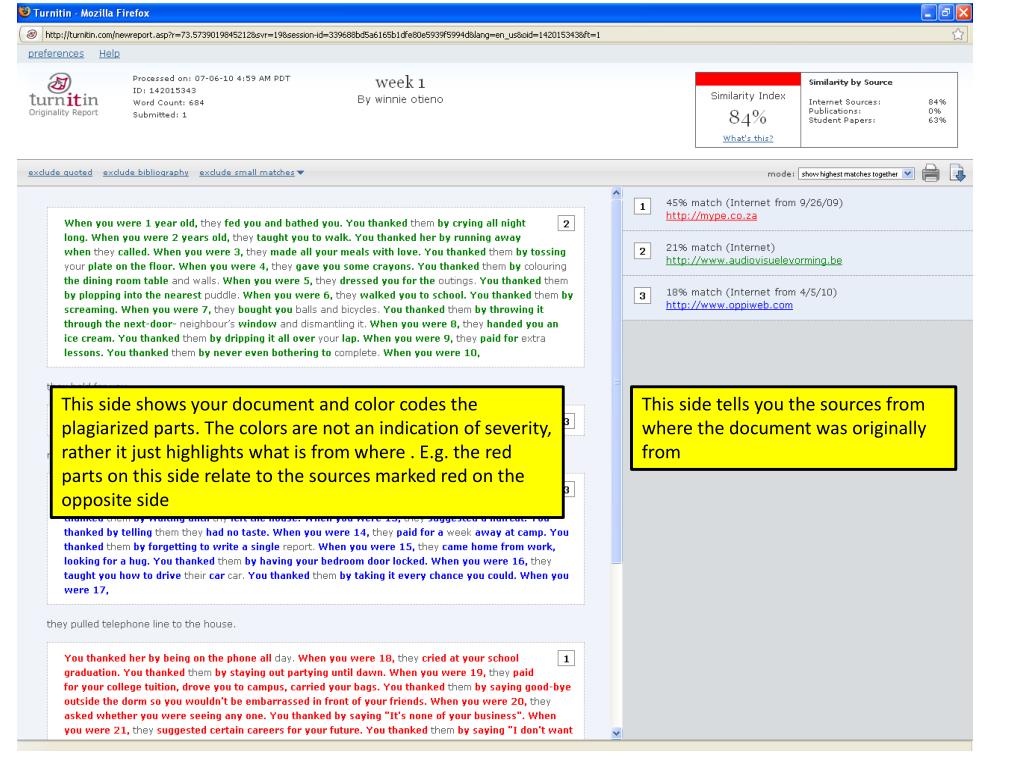Viewport: 1024px width, 768px height.
Task: Click 'Internet Sources:' row in Similarity by Source
Action: [x=877, y=102]
